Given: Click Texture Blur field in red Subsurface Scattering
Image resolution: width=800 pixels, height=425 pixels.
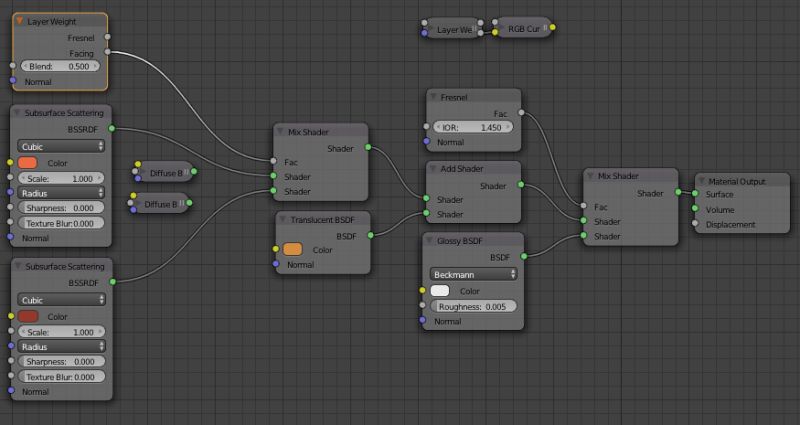Looking at the screenshot, I should (x=62, y=377).
